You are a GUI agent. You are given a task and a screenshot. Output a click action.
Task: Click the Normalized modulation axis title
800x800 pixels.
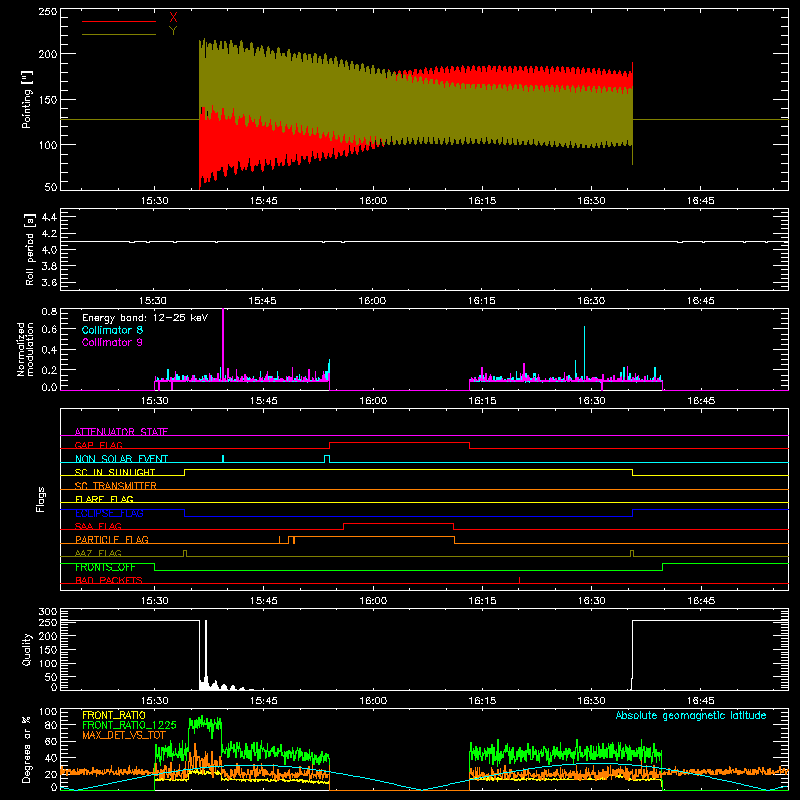[x=26, y=349]
